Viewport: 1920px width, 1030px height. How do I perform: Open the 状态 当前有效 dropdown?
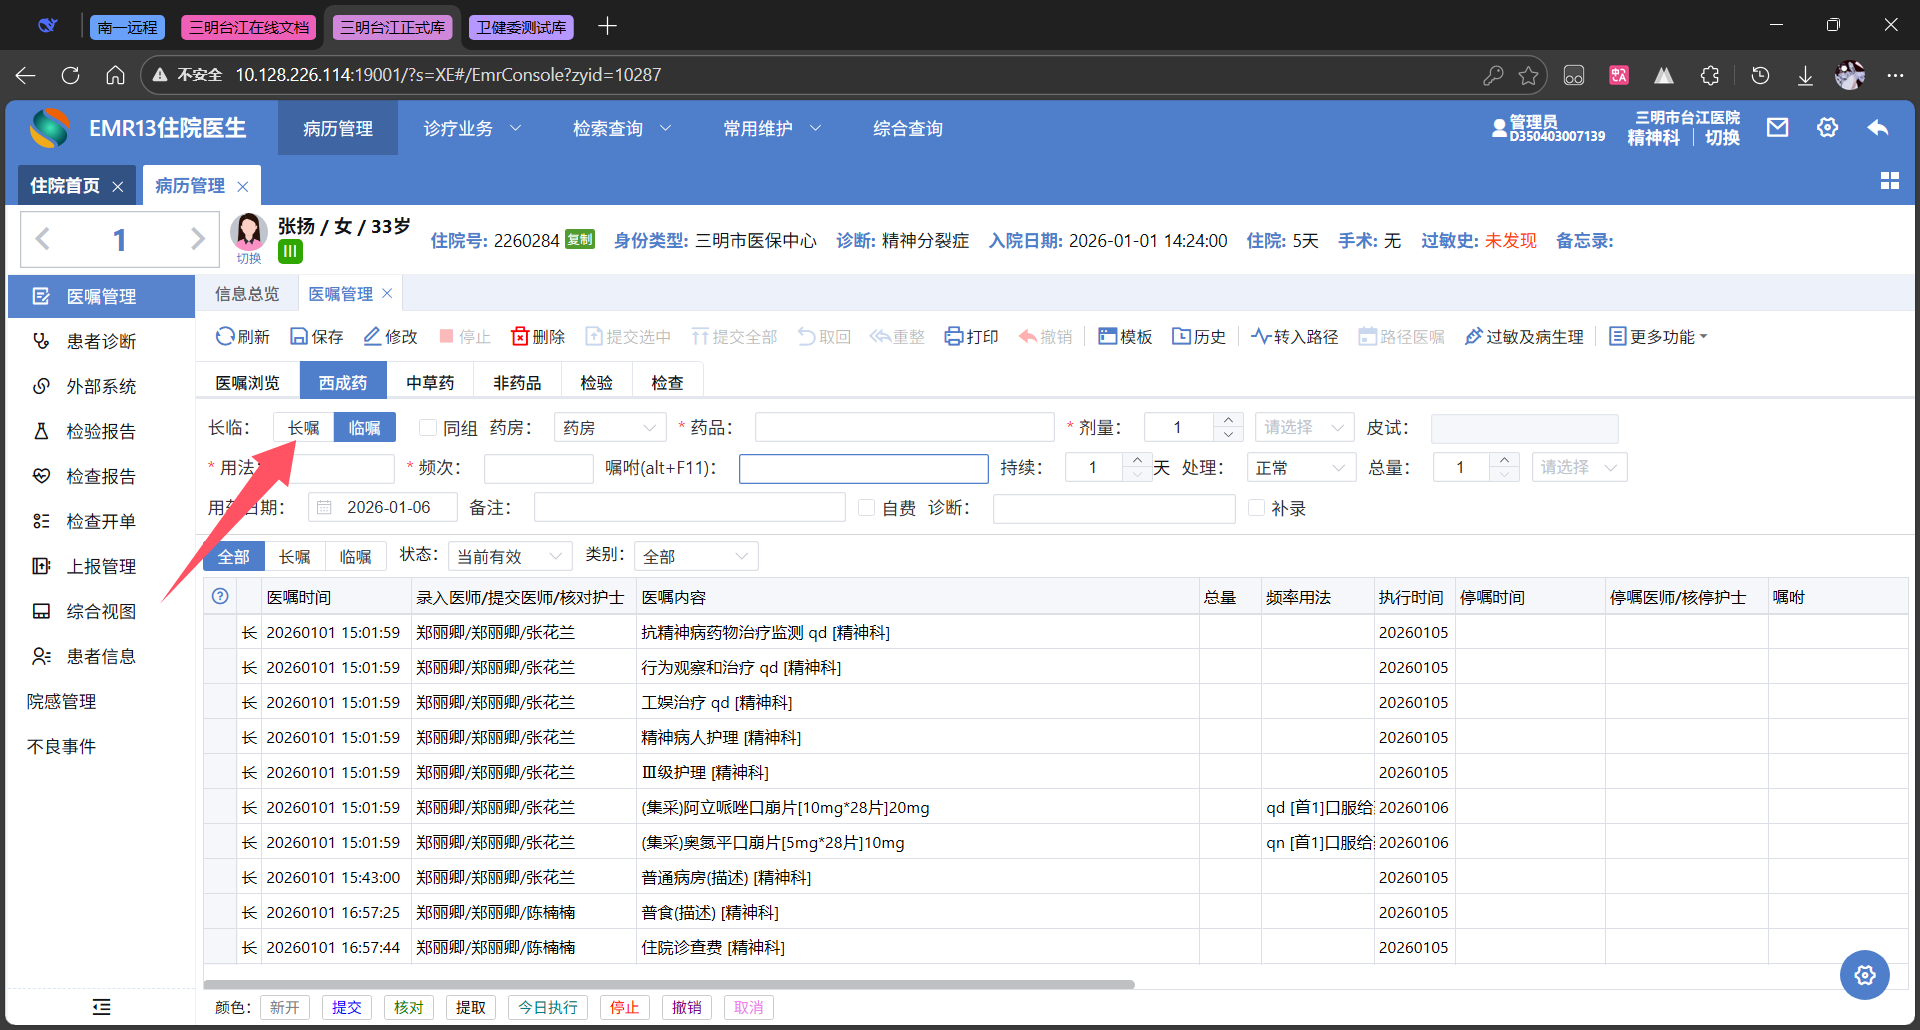509,556
